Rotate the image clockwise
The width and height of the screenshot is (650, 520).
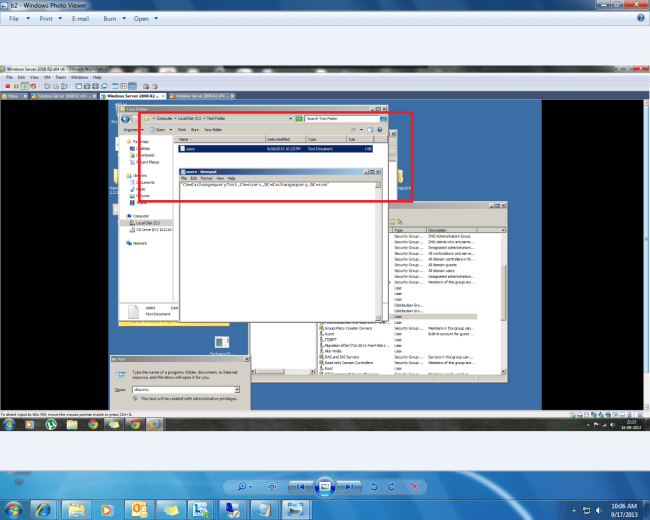point(391,485)
